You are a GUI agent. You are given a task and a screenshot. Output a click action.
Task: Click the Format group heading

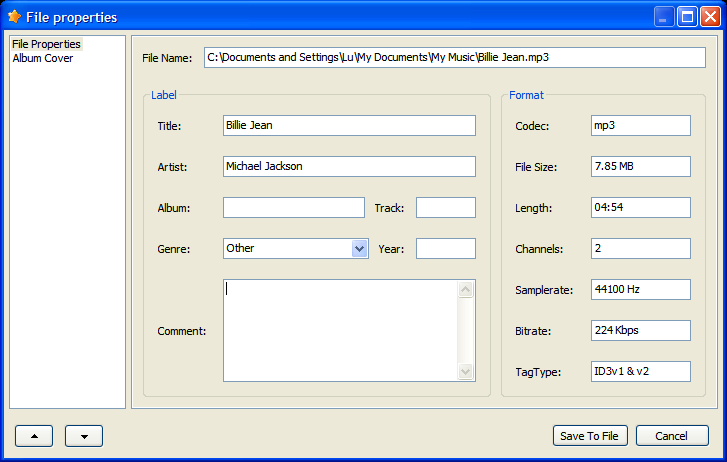pos(526,95)
